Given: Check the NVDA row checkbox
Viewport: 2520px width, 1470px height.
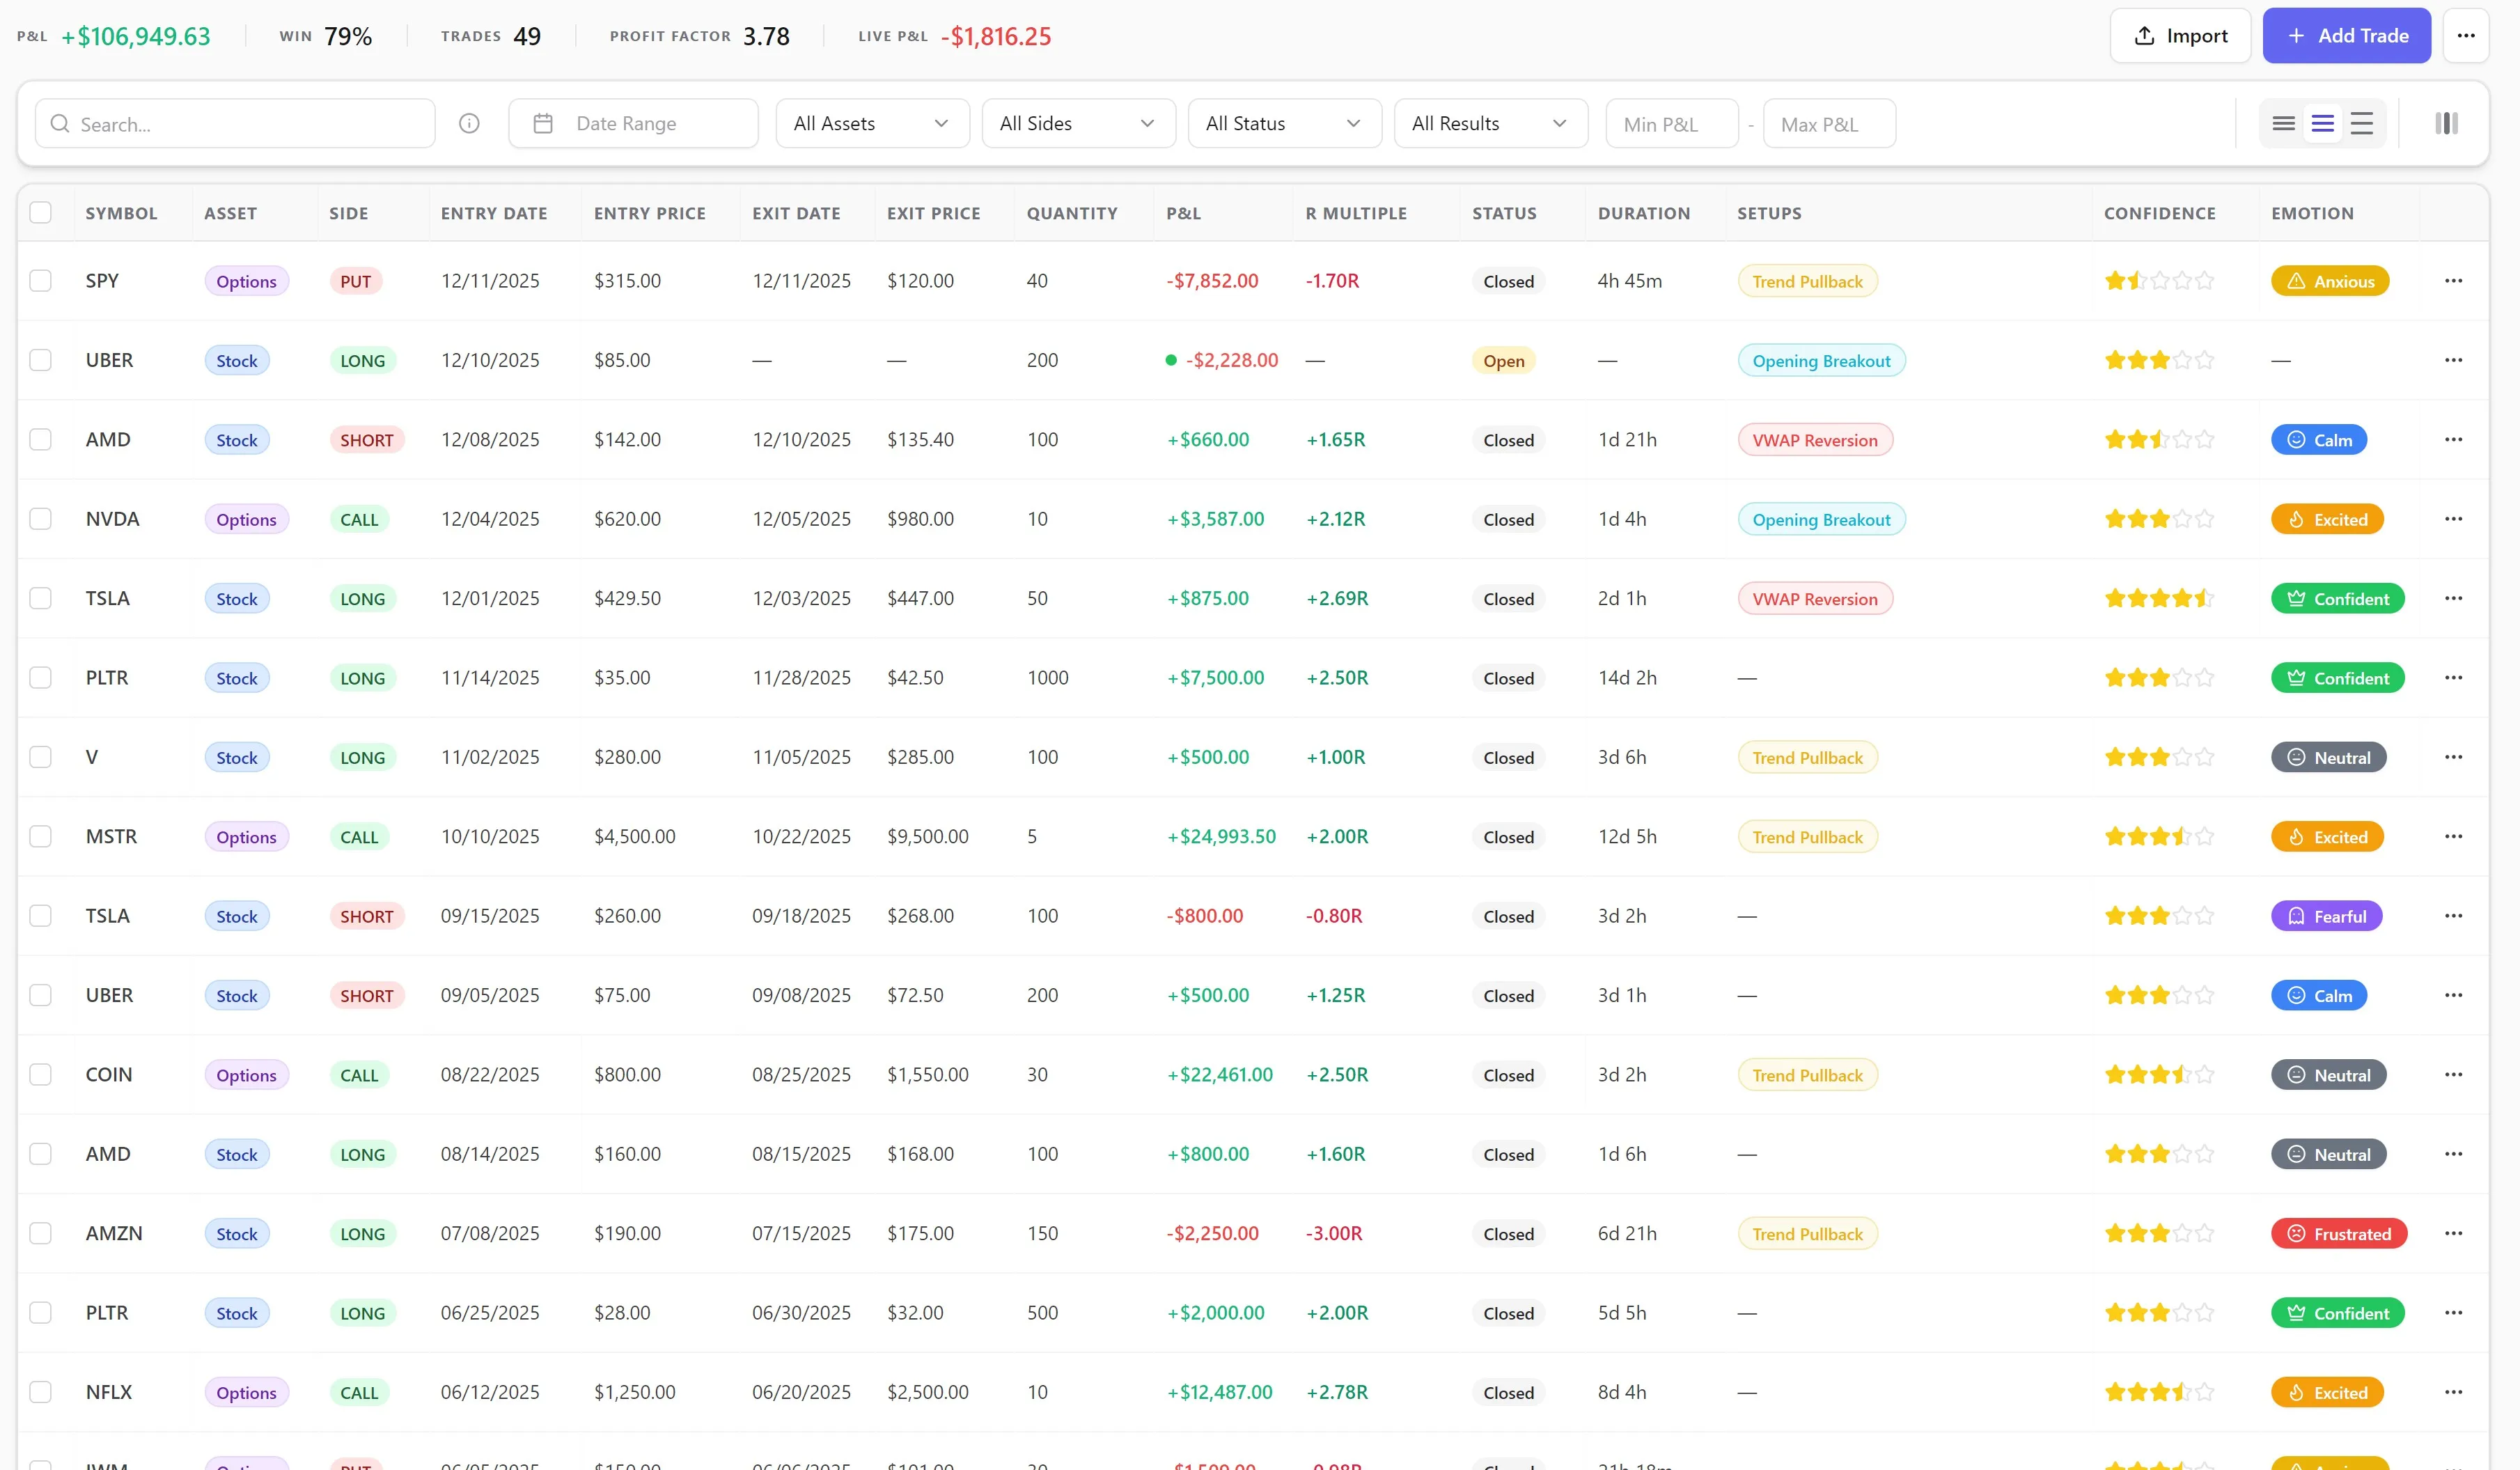Looking at the screenshot, I should (x=40, y=519).
